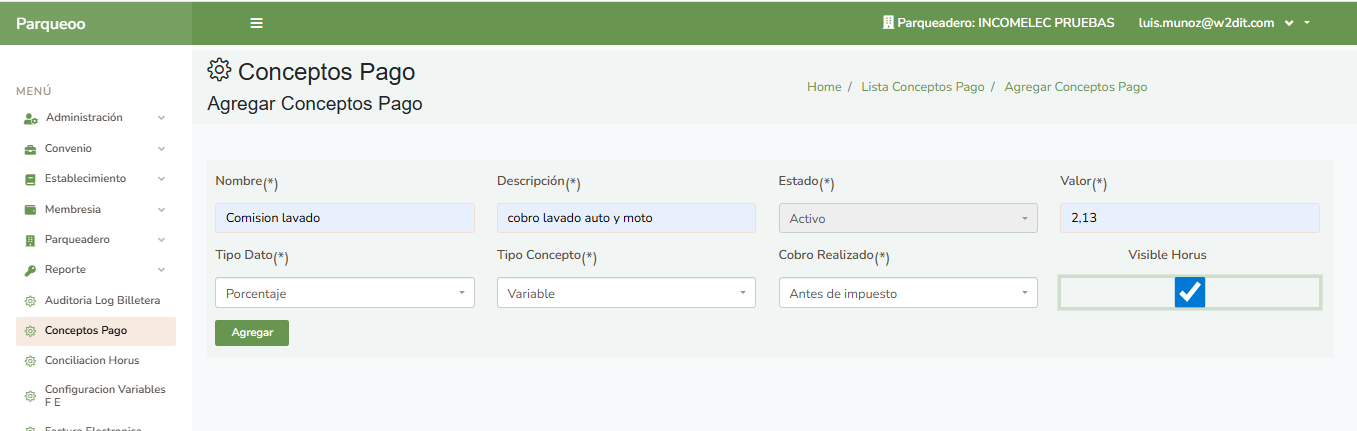Click into the Valor input field
Viewport: 1357px width, 431px height.
click(1189, 218)
